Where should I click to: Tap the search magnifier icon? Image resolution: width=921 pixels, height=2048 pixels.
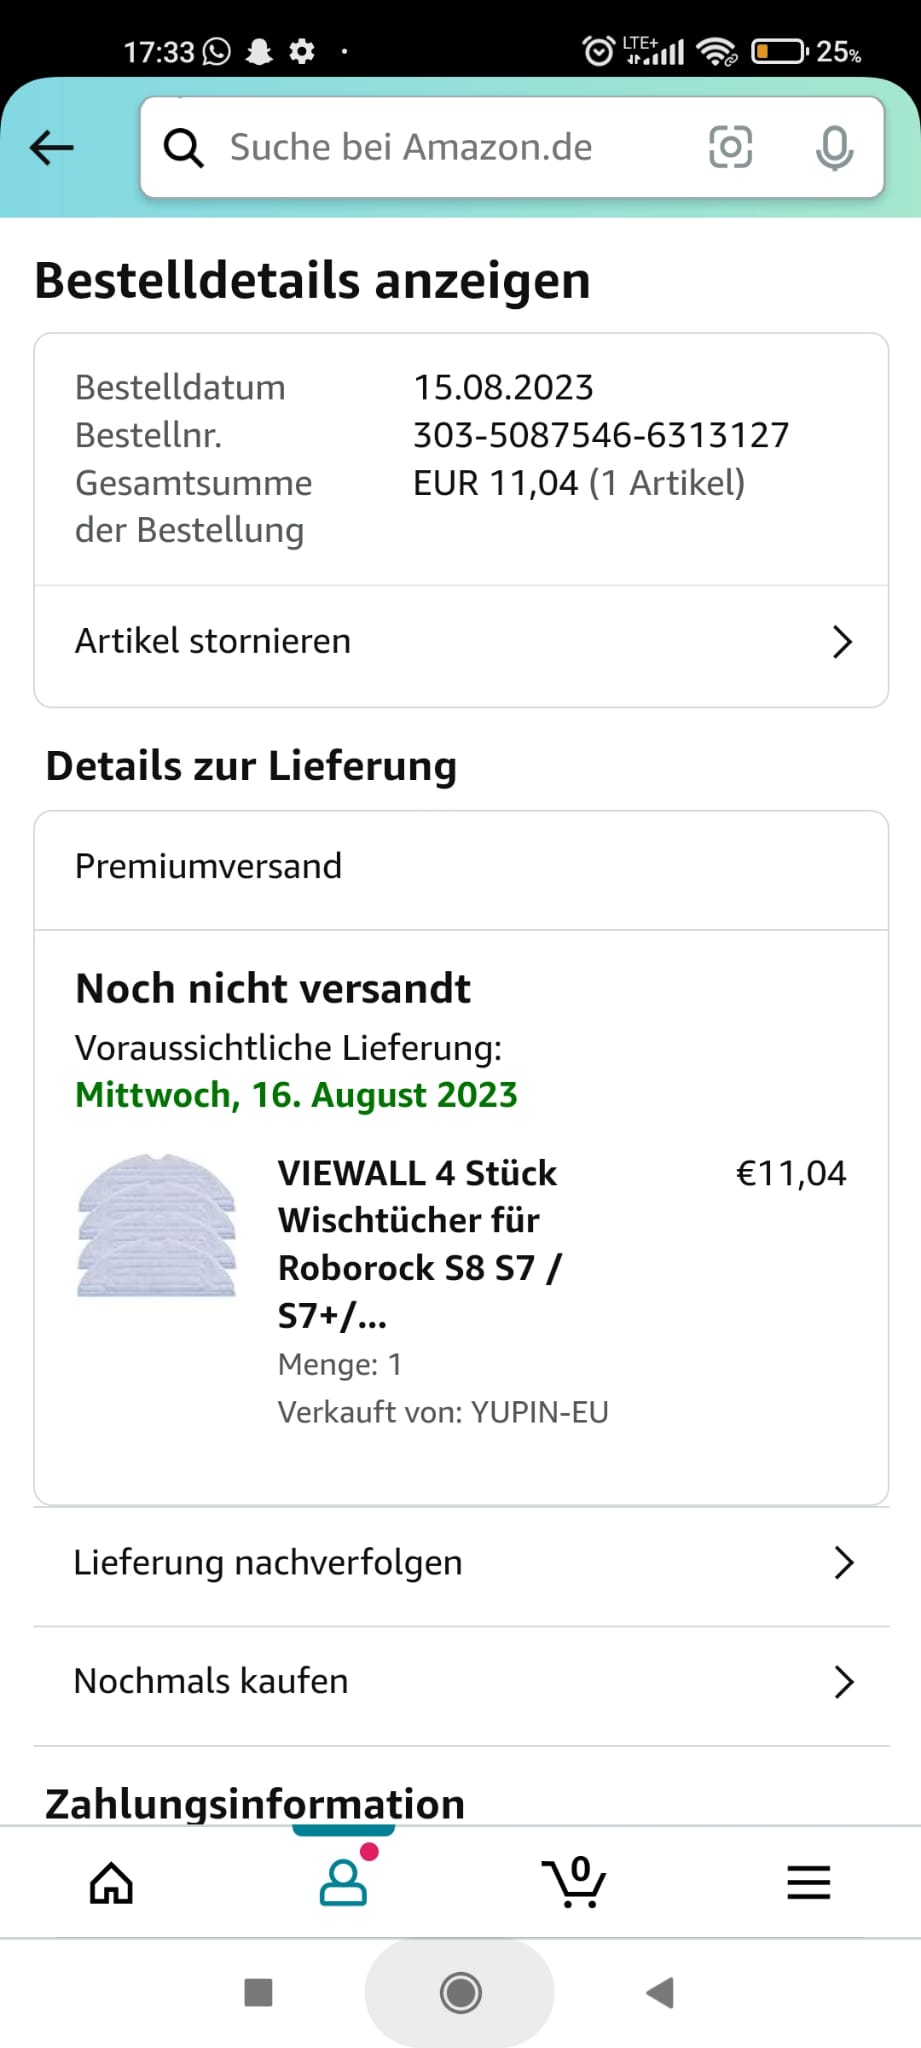(x=184, y=148)
